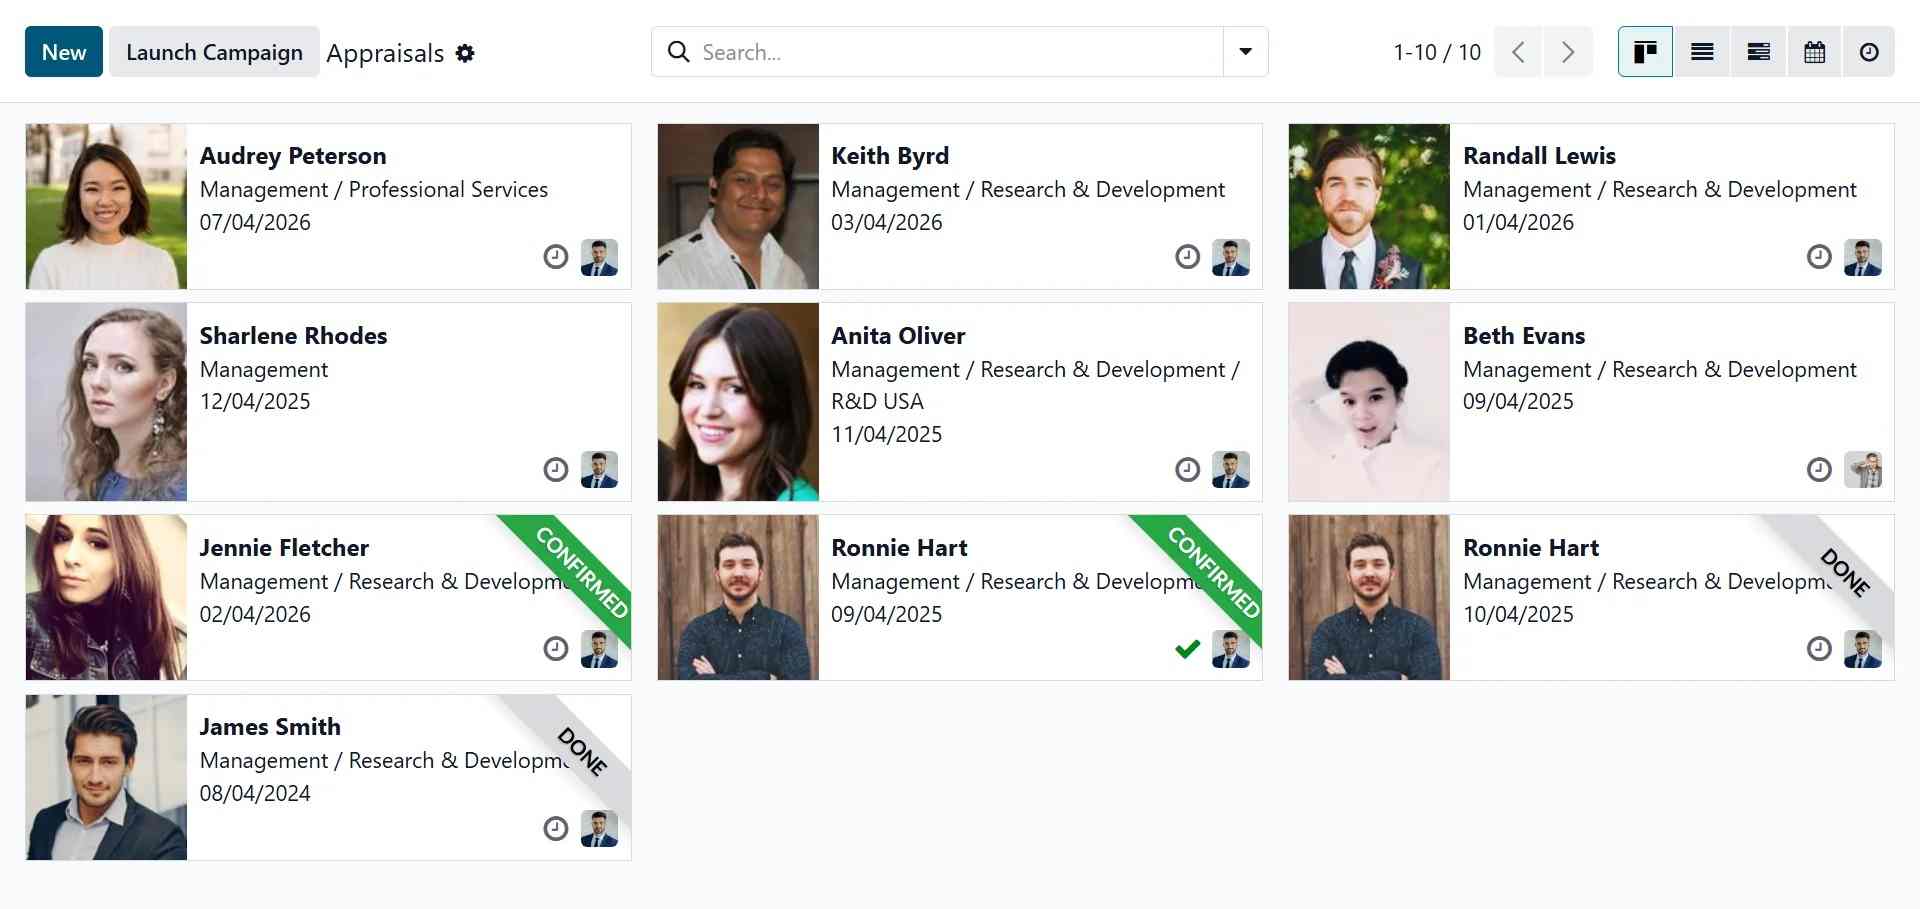
Task: Go to next page of records
Action: [x=1568, y=52]
